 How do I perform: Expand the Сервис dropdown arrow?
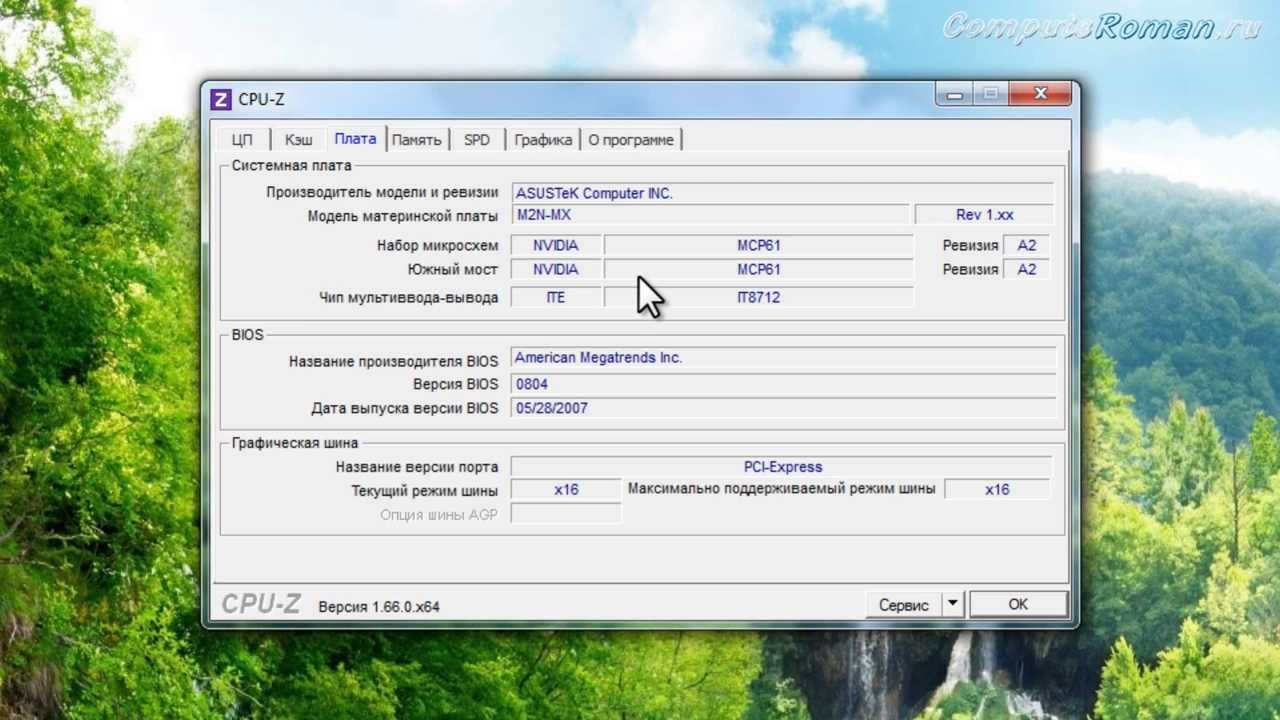tap(952, 605)
